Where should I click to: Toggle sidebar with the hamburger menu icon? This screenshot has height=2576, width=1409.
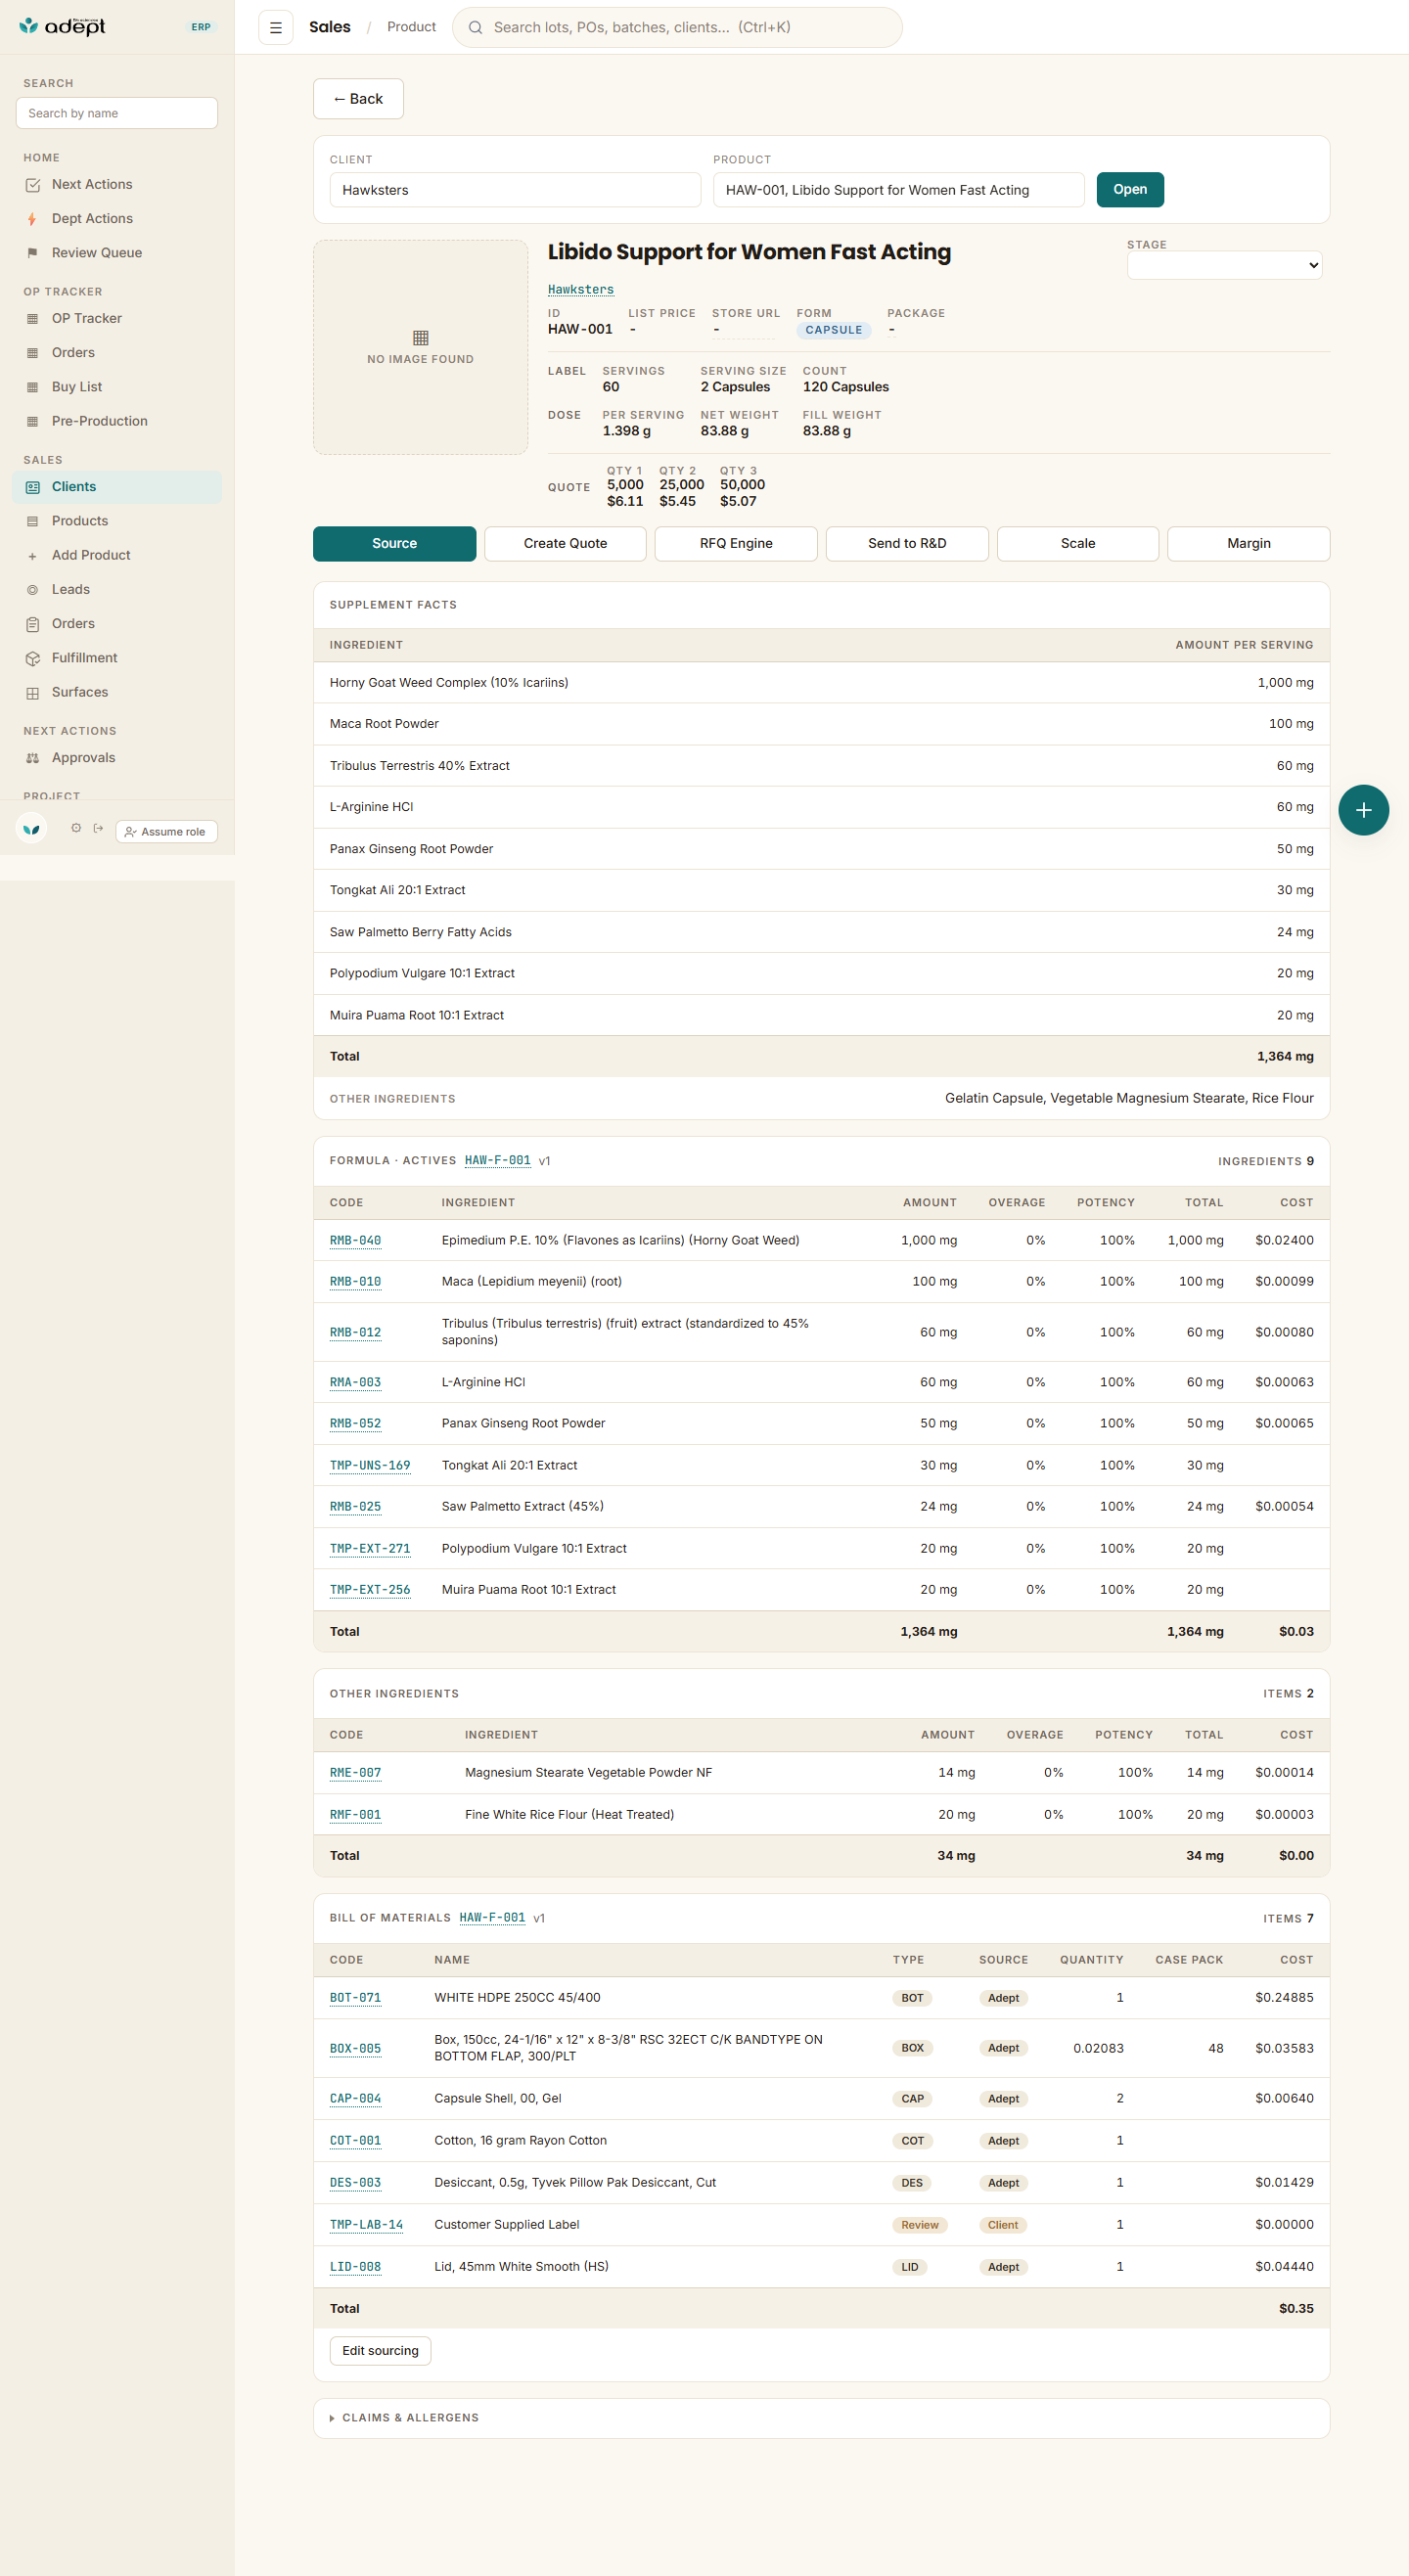pos(276,27)
